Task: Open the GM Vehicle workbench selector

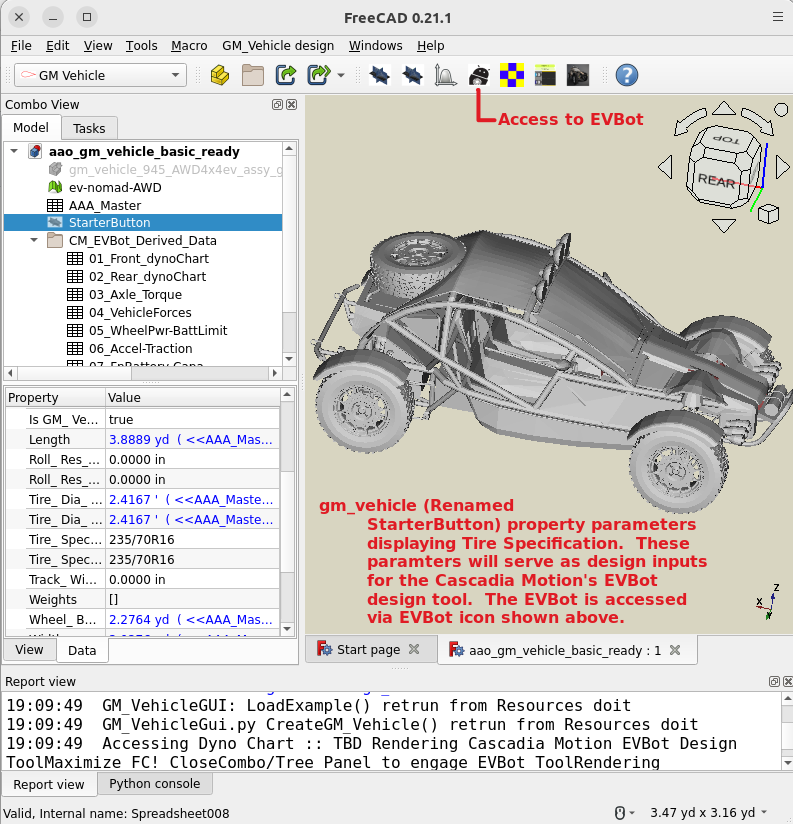Action: tap(100, 75)
